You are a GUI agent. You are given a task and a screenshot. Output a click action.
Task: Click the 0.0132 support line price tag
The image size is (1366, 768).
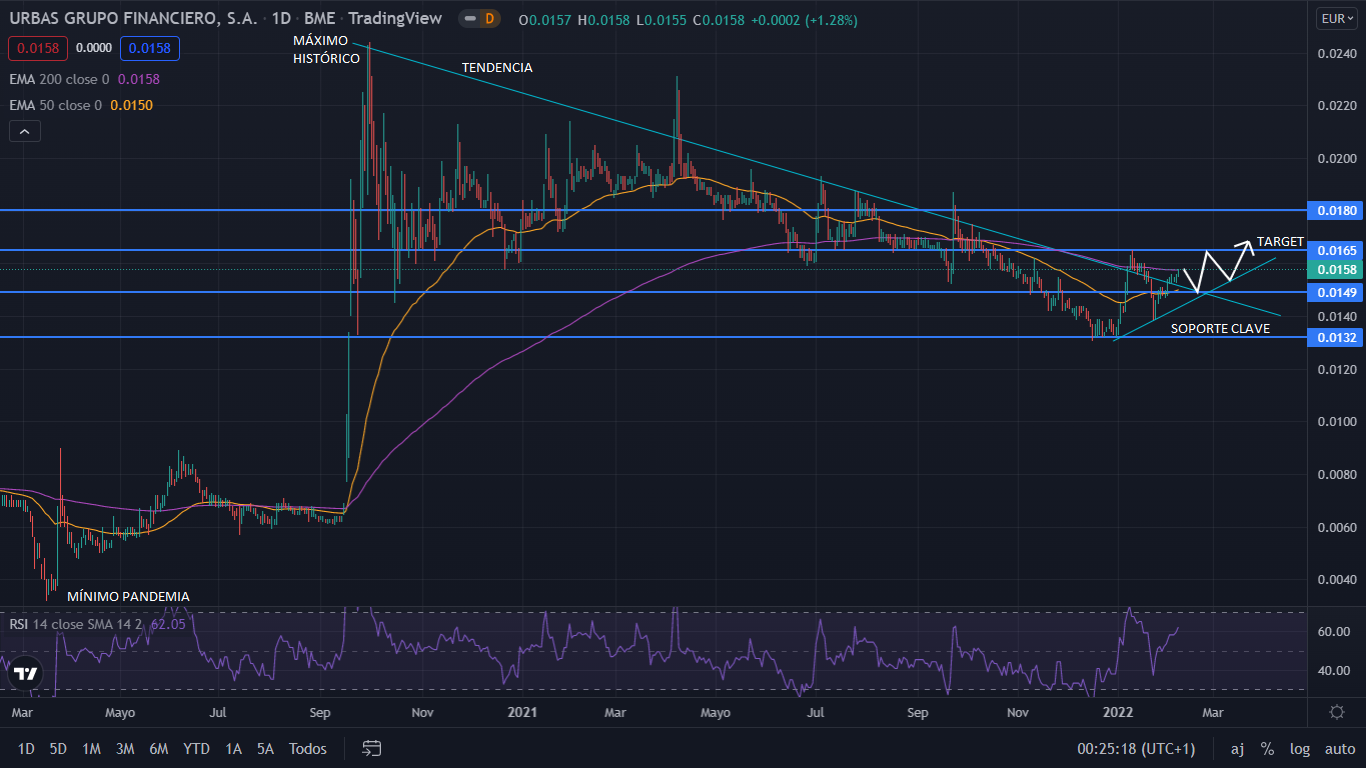(x=1337, y=338)
